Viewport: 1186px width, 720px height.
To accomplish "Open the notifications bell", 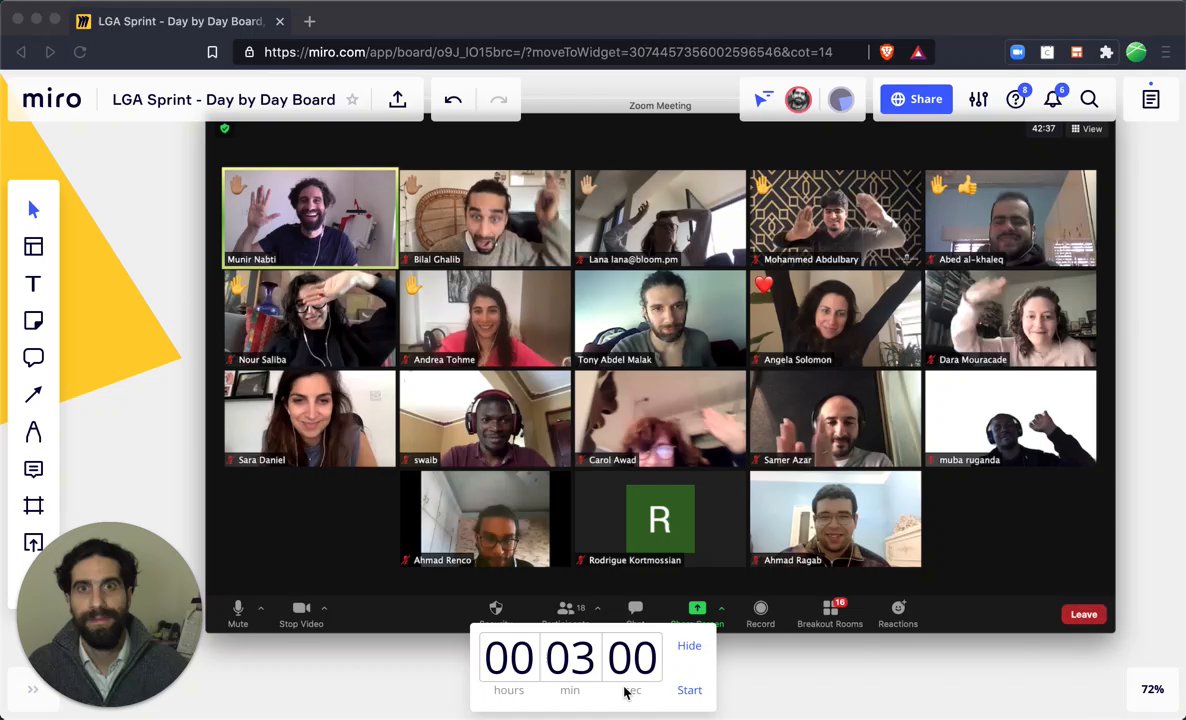I will (x=1052, y=99).
